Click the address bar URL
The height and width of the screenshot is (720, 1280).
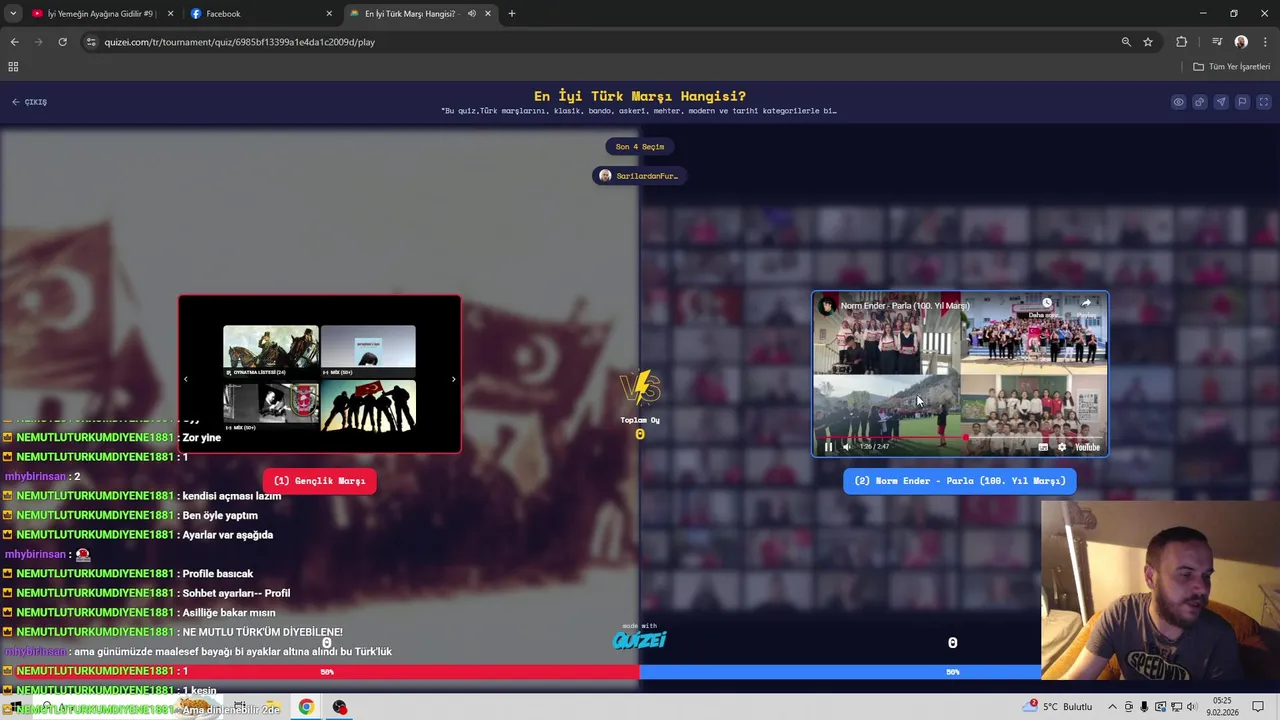click(240, 42)
